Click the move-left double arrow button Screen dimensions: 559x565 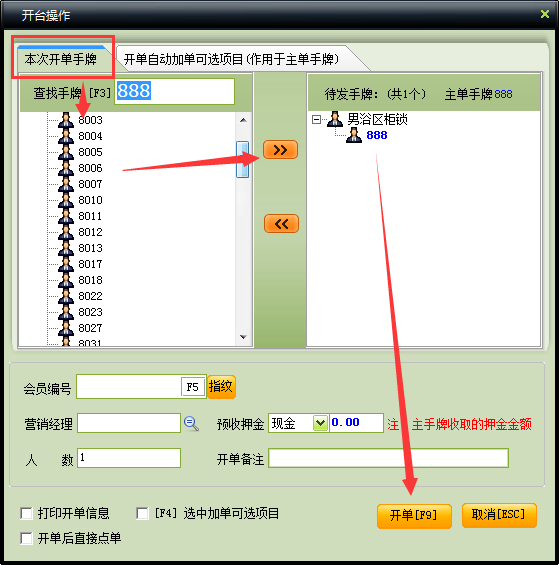281,223
